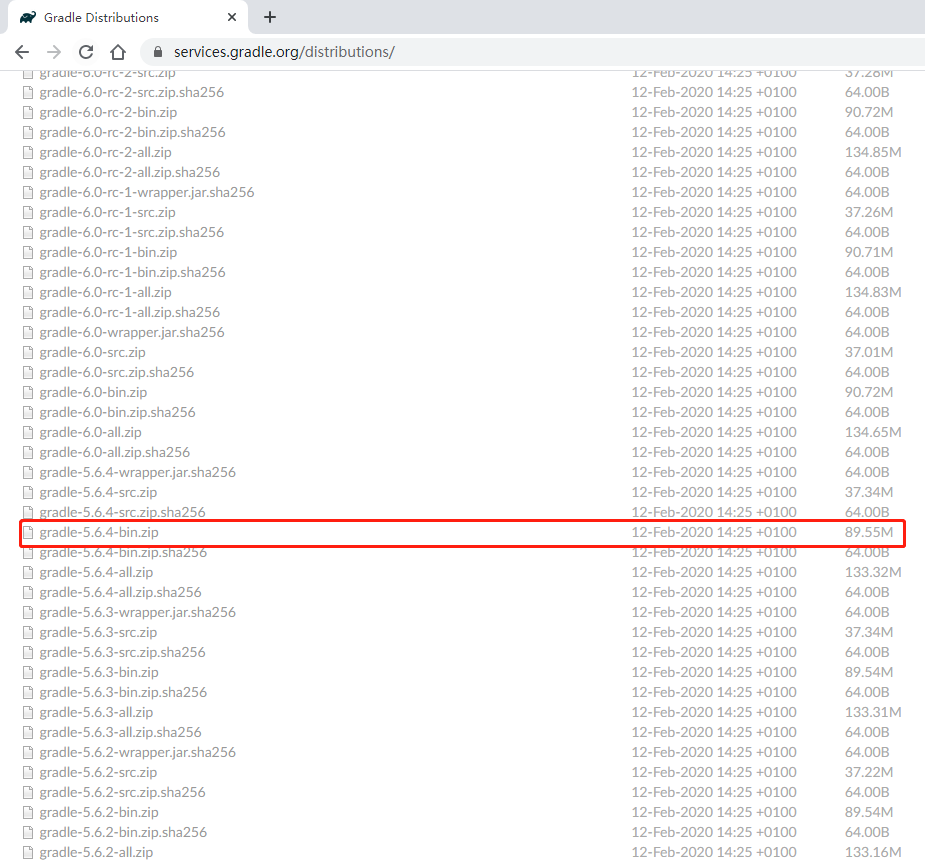Open gradle-6.0-rc-1-wrapper.jar.sha256 link
Image resolution: width=925 pixels, height=863 pixels.
click(x=146, y=192)
